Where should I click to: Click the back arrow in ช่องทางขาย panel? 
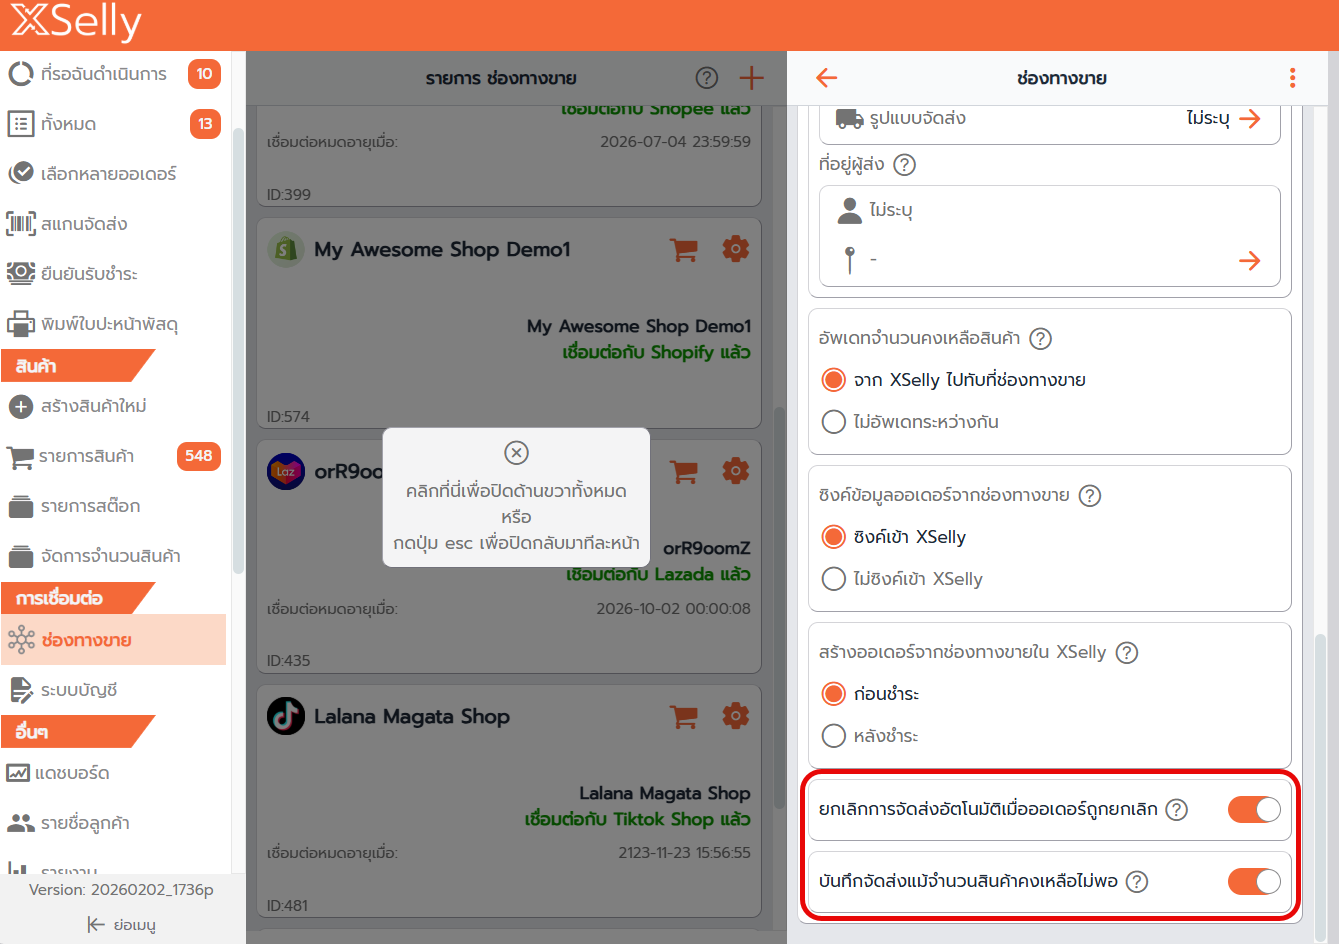click(x=826, y=78)
